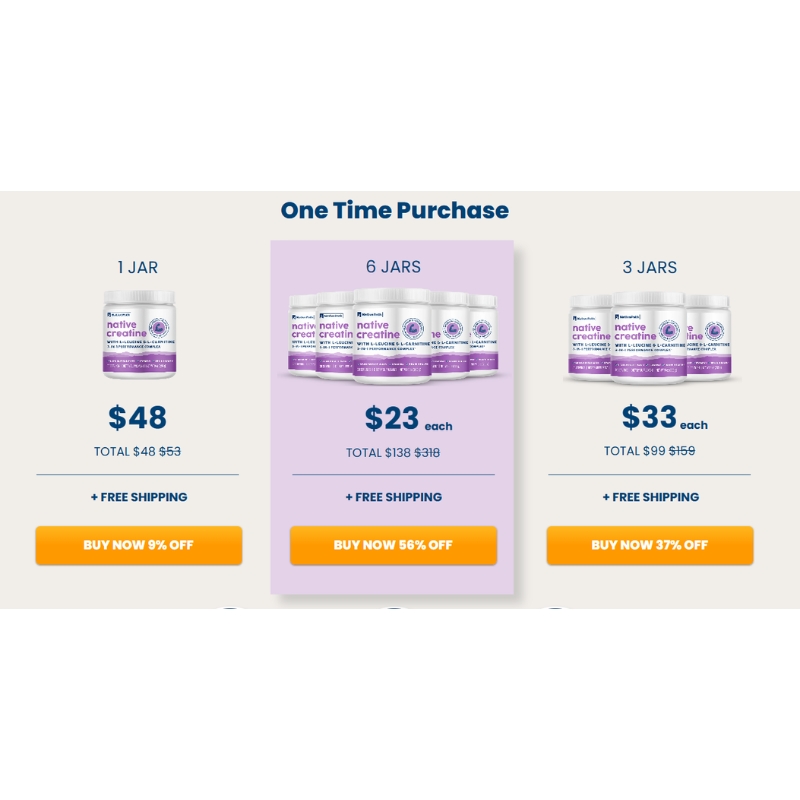The width and height of the screenshot is (800, 800).
Task: Click the BUY NOW 37% OFF button
Action: (x=649, y=545)
